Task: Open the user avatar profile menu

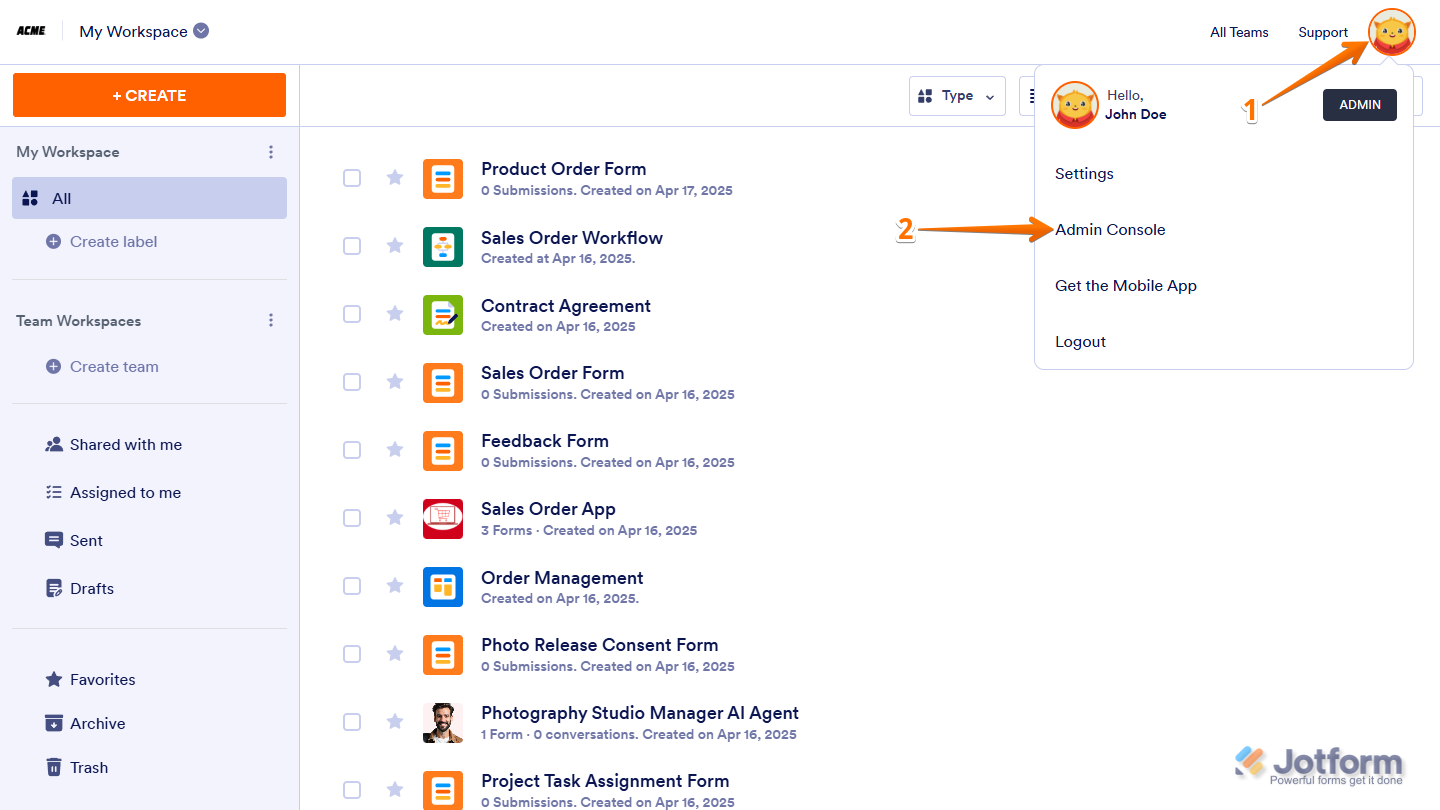Action: point(1392,32)
